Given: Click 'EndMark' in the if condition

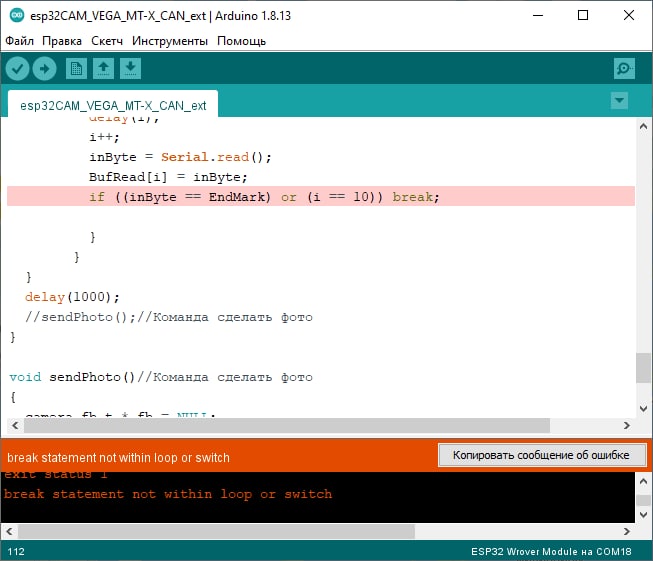Looking at the screenshot, I should [236, 197].
